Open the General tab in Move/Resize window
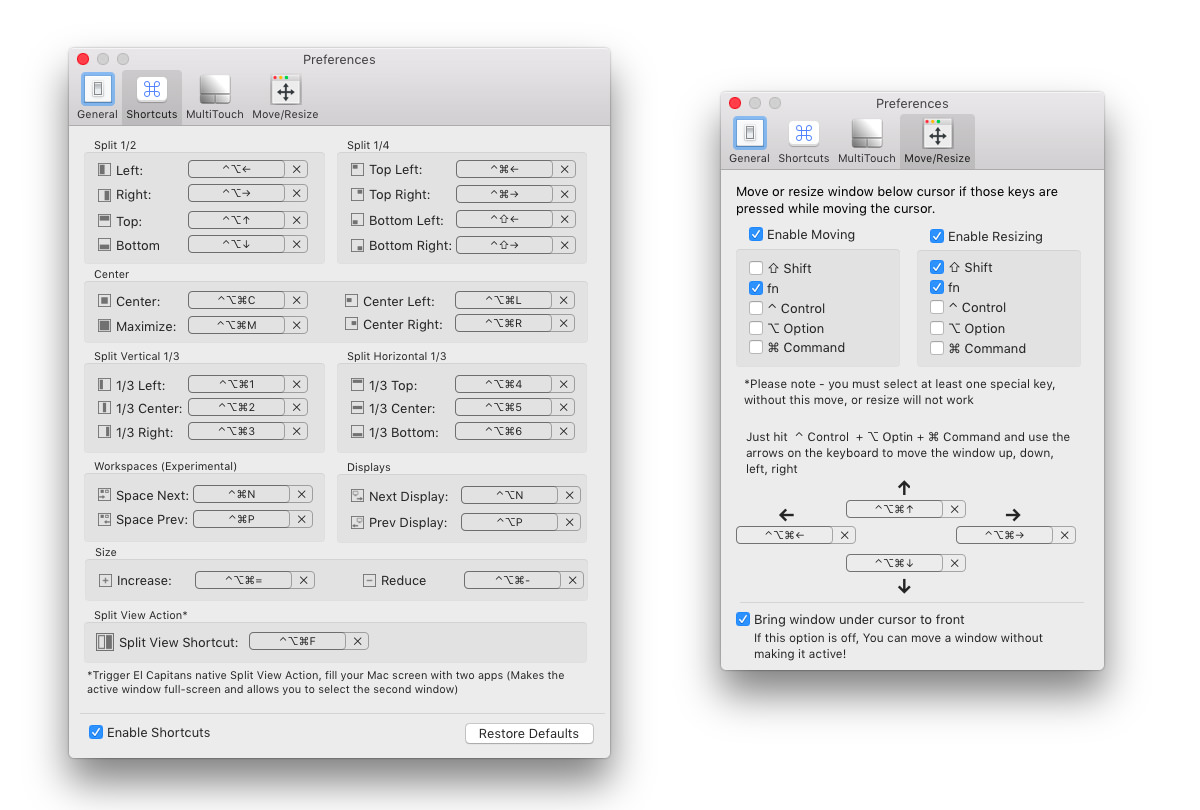This screenshot has height=810, width=1200. pos(749,140)
